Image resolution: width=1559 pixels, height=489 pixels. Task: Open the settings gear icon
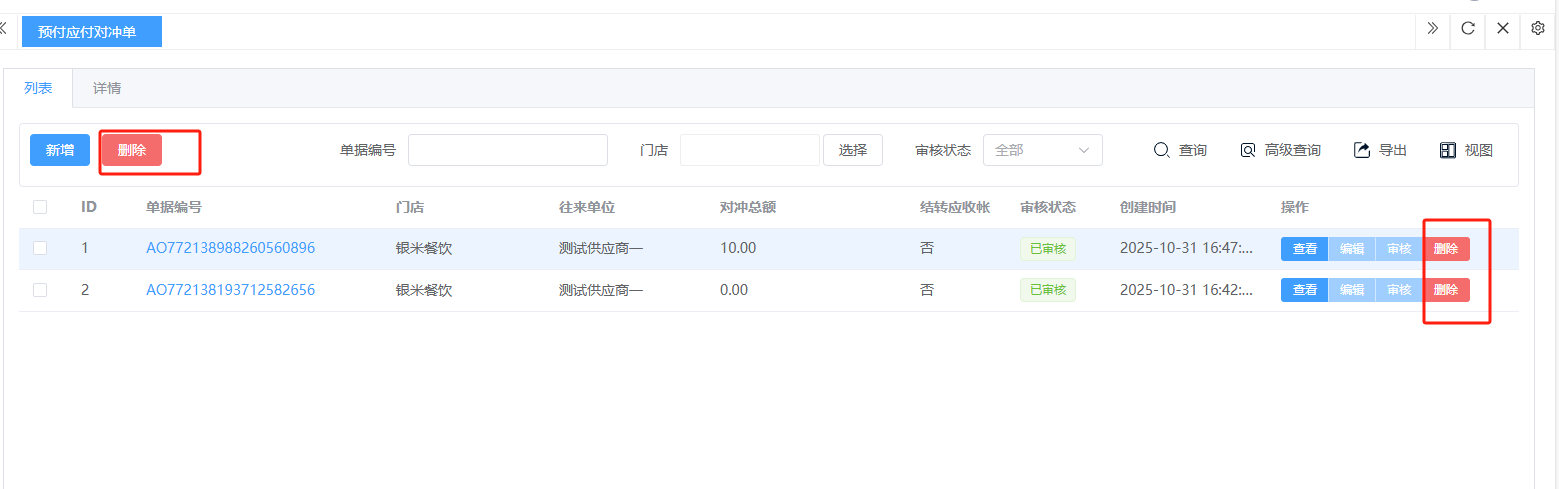[x=1538, y=29]
